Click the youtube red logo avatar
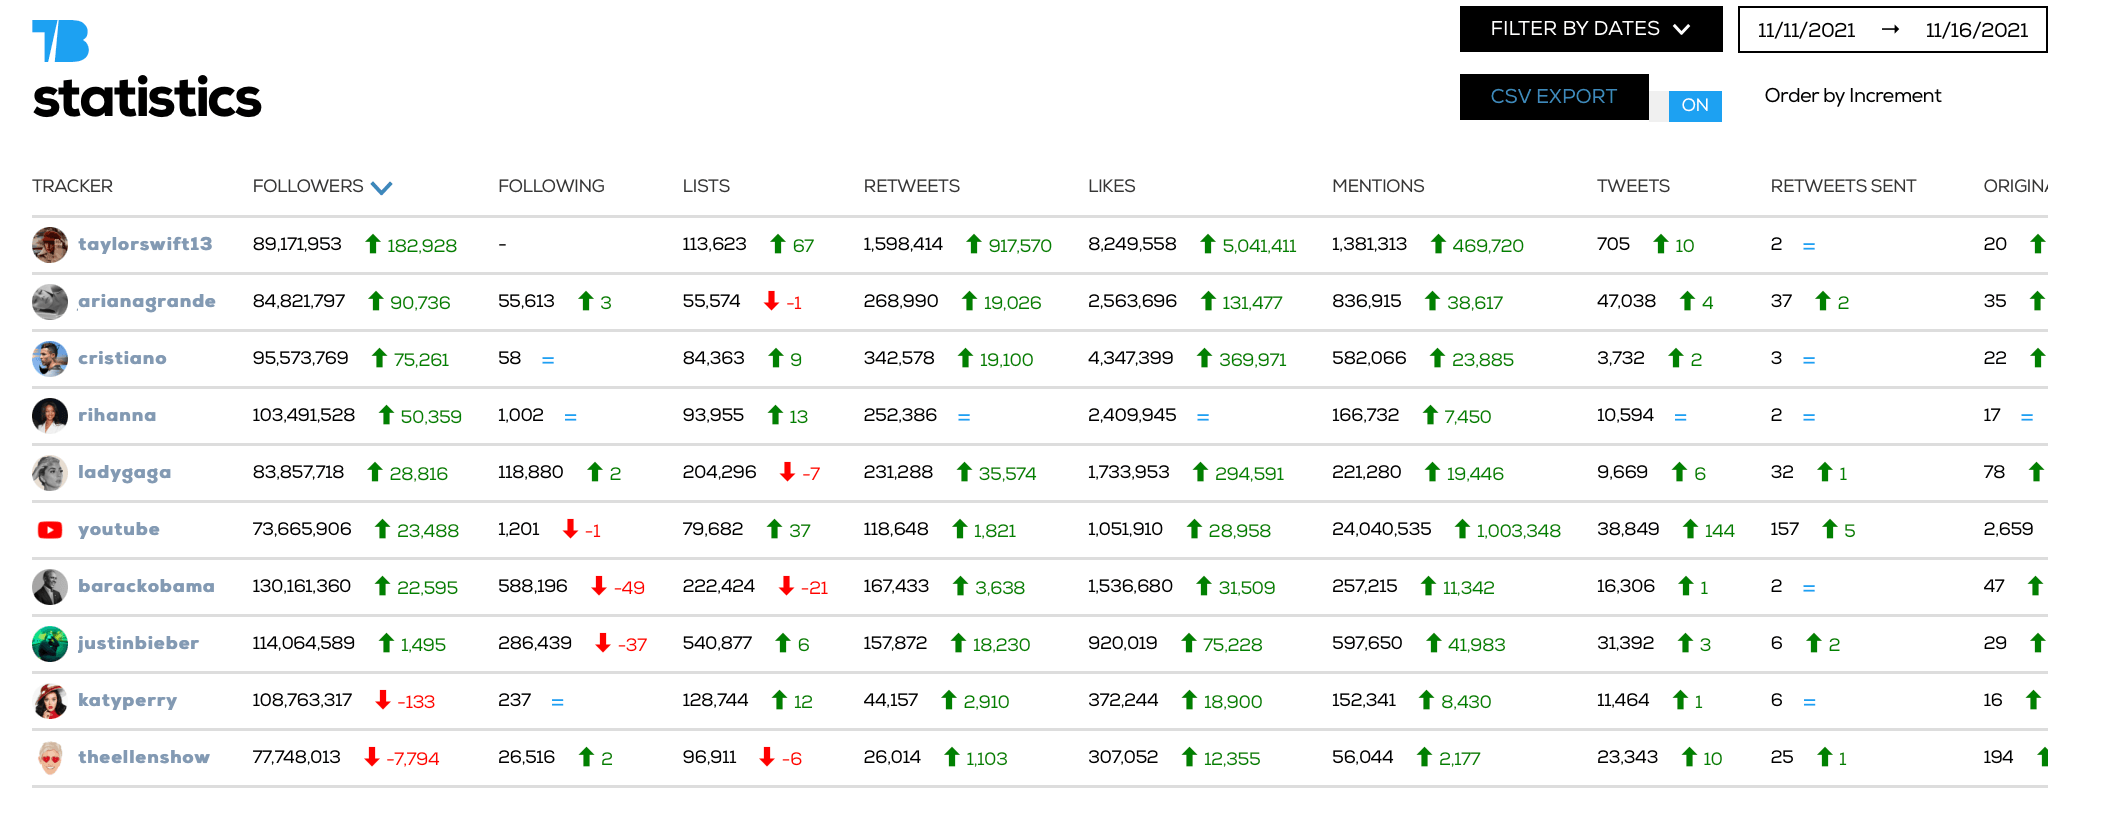 click(50, 530)
